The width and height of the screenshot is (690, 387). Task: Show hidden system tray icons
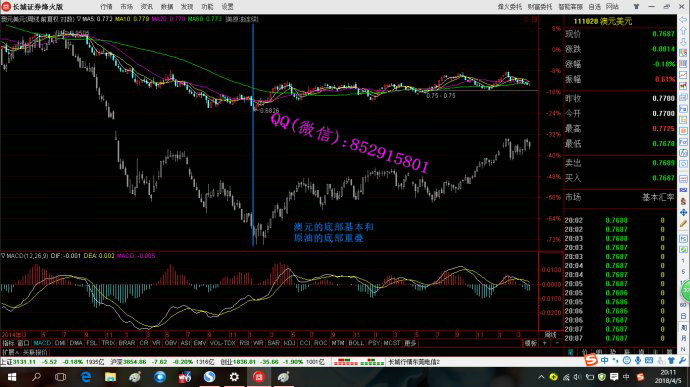tap(541, 377)
